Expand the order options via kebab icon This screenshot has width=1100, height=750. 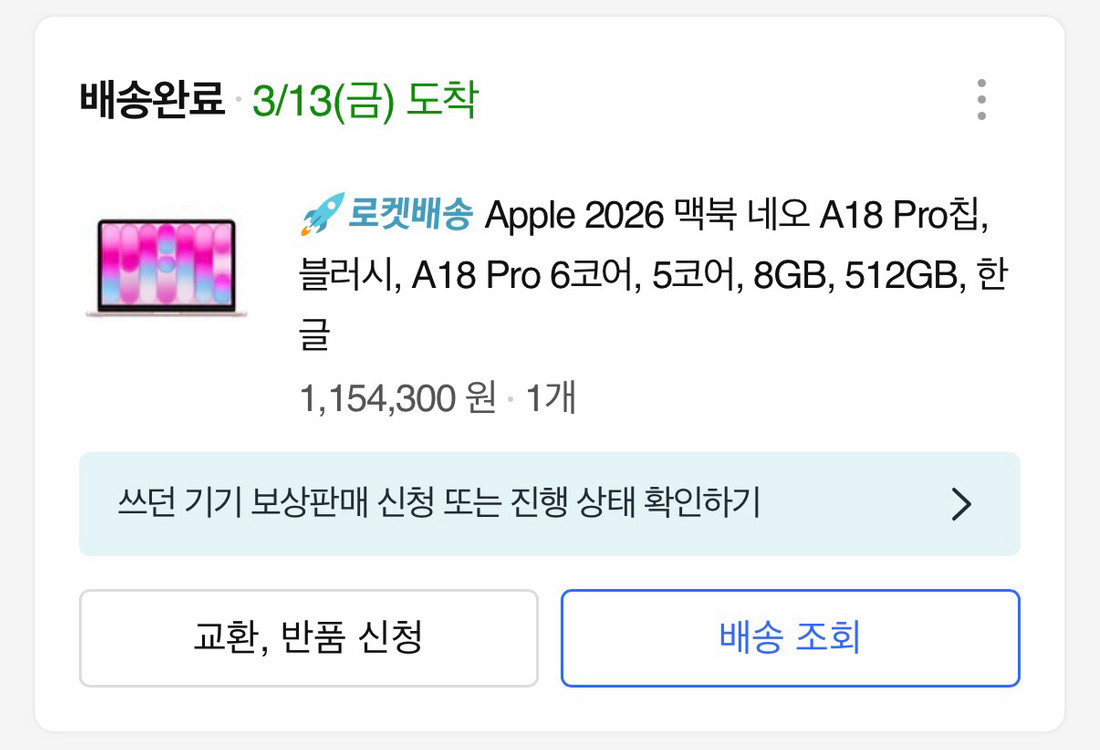point(981,98)
